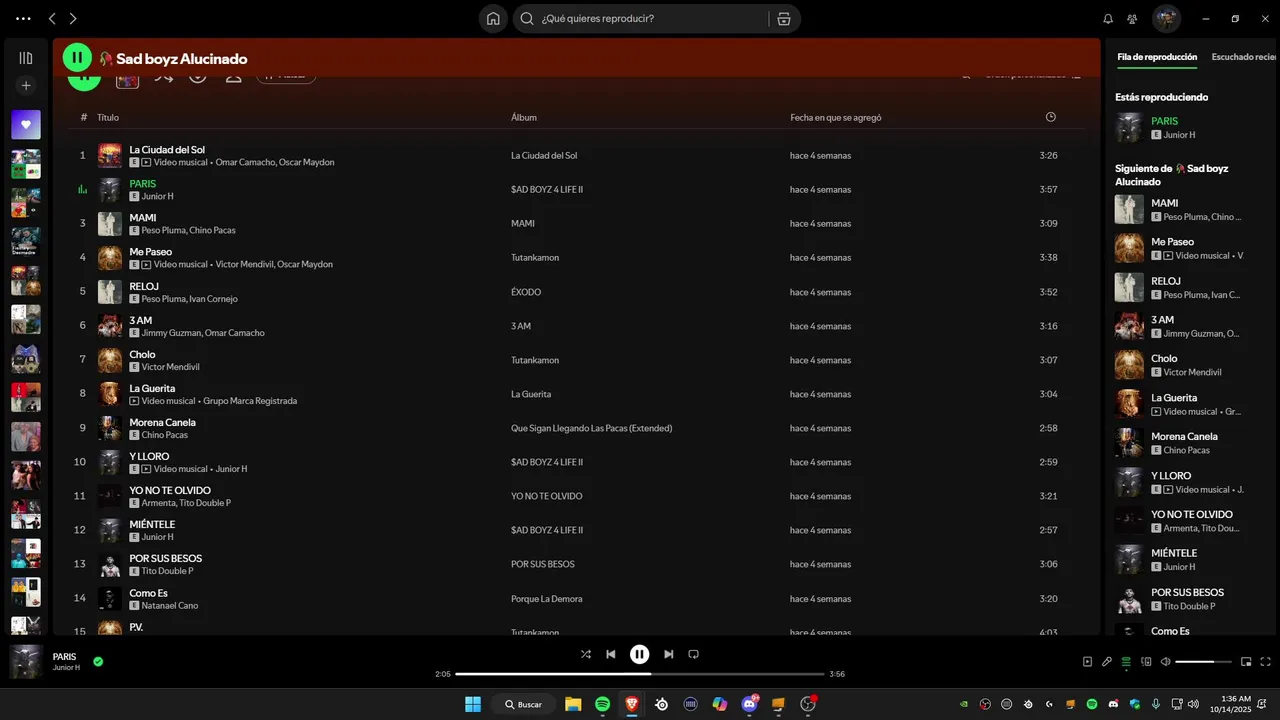The image size is (1280, 720).
Task: Pause playback in bottom player
Action: pyautogui.click(x=639, y=654)
